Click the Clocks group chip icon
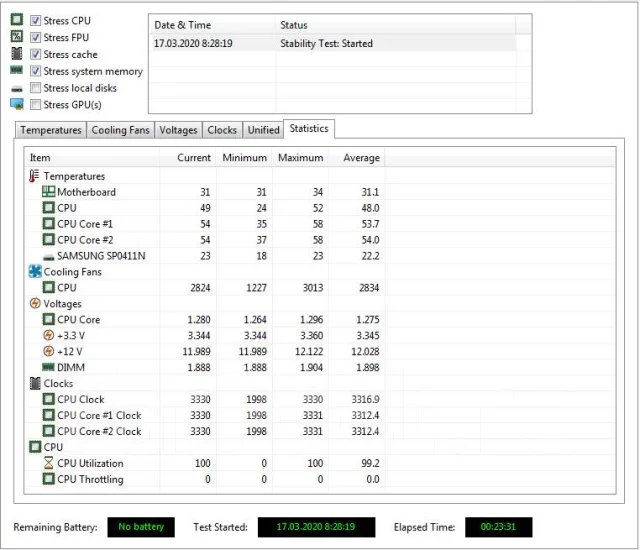The image size is (640, 550). click(35, 383)
